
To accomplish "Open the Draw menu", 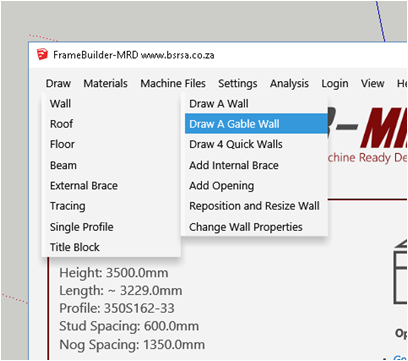I will pos(58,83).
